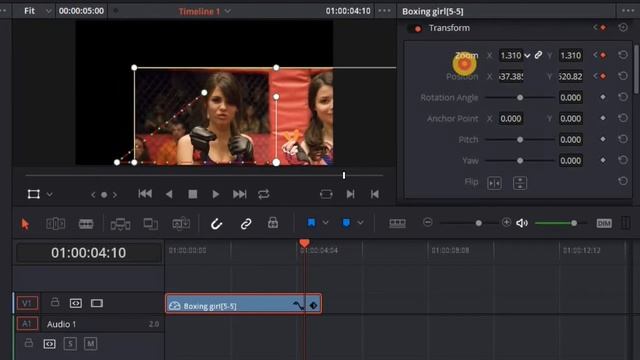
Task: Toggle Loop playback button
Action: 263,194
